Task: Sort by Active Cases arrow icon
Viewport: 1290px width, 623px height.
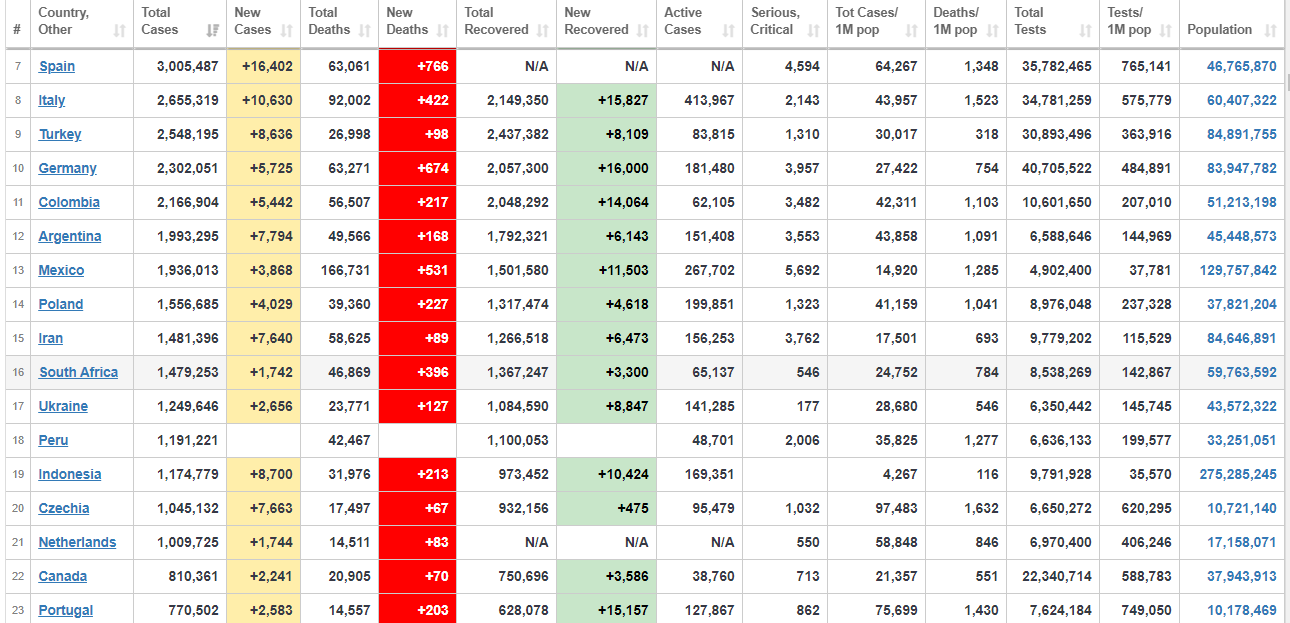Action: coord(729,31)
